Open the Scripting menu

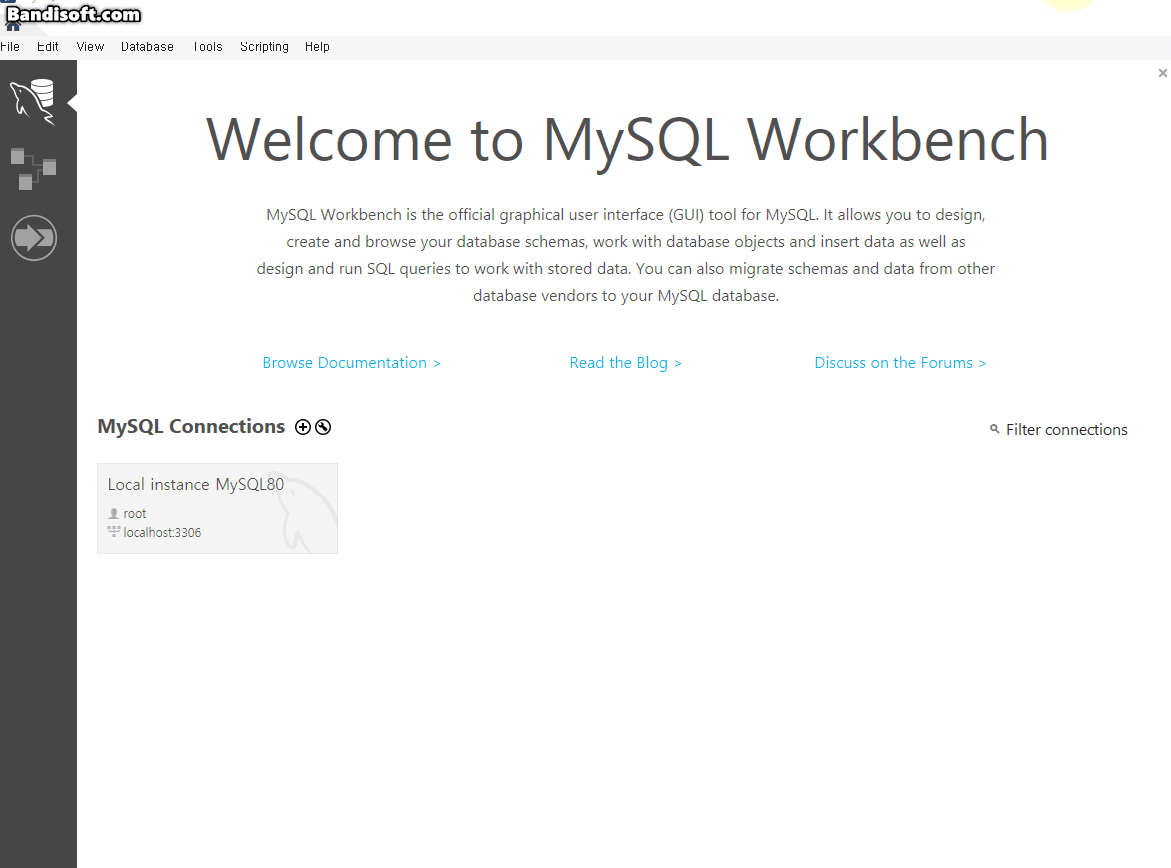[264, 46]
